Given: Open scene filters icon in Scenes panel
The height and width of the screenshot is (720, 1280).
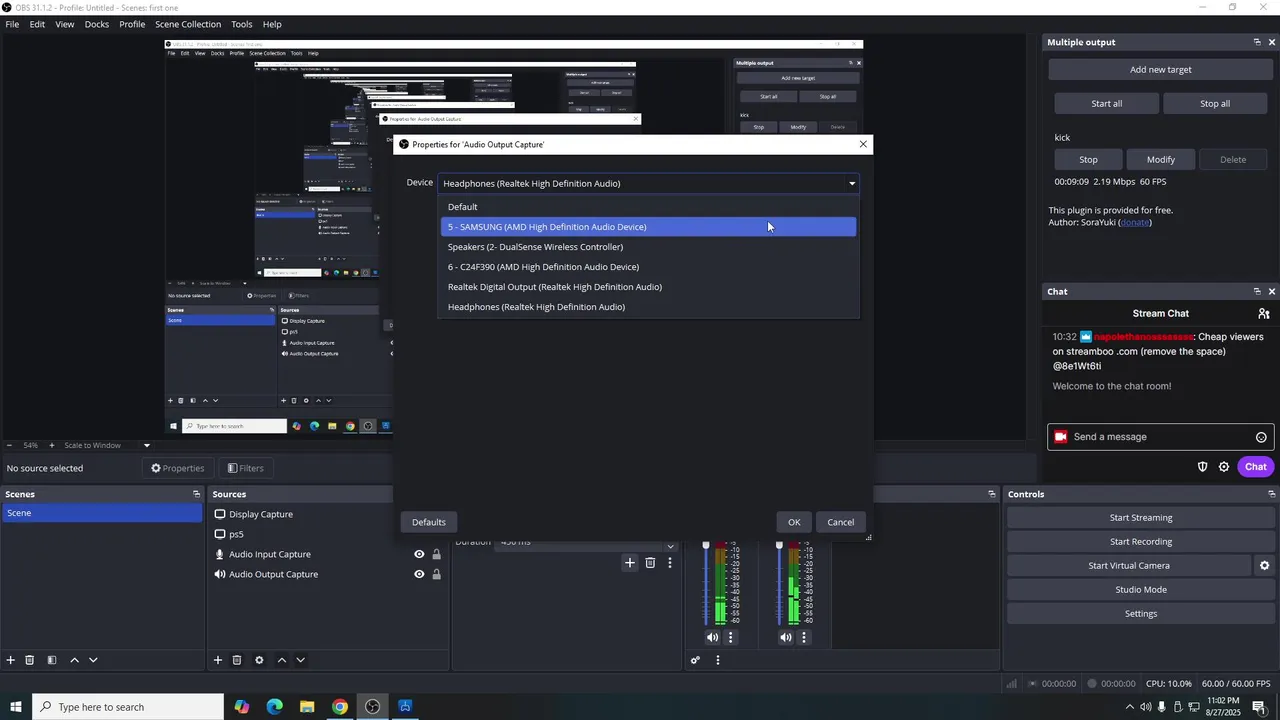Looking at the screenshot, I should 52,660.
